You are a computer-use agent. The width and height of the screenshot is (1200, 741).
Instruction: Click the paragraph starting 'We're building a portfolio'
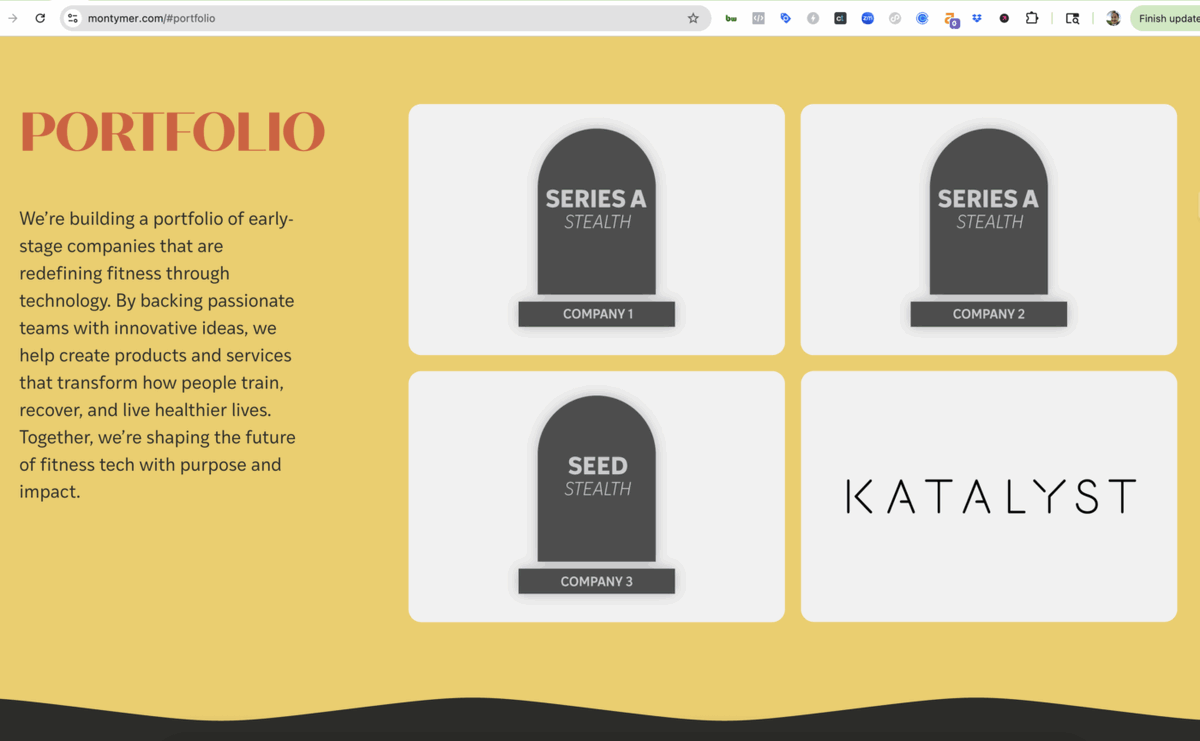point(158,355)
